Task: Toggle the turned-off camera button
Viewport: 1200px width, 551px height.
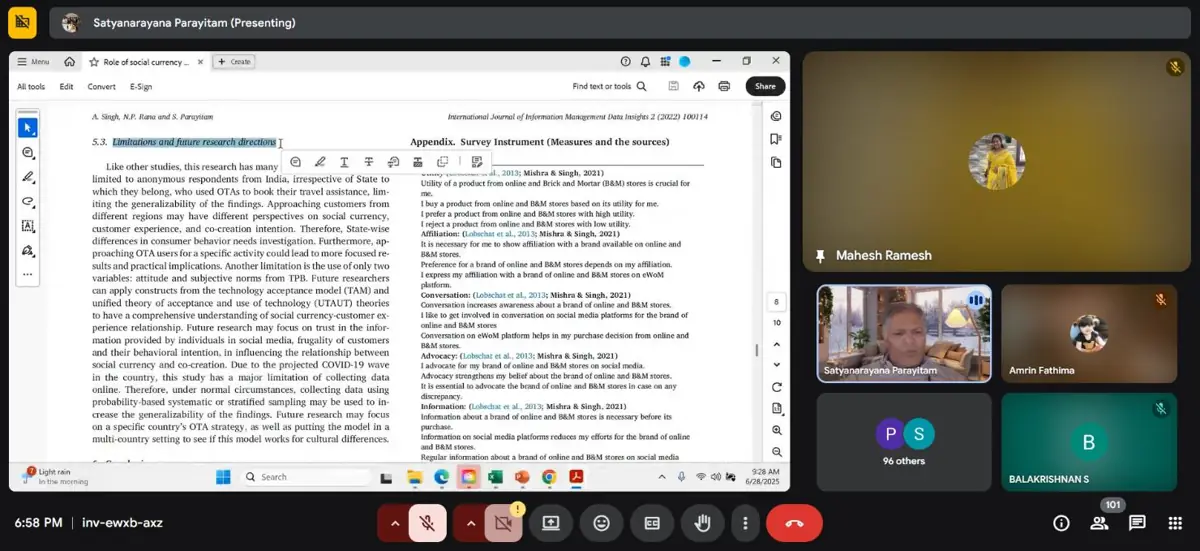Action: coord(505,522)
